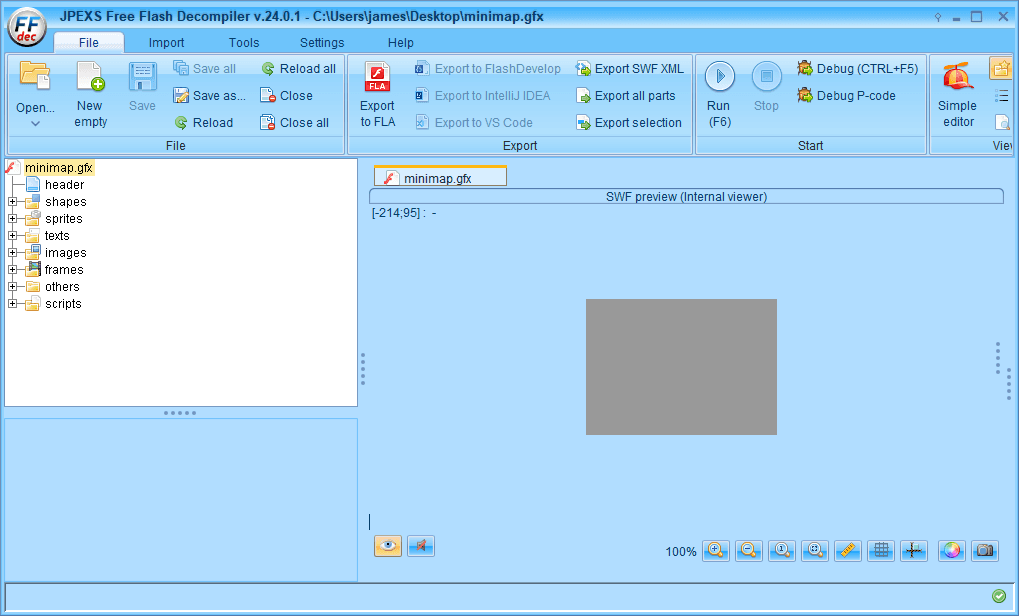Click the zoom out magnifier icon
1019x616 pixels.
749,550
